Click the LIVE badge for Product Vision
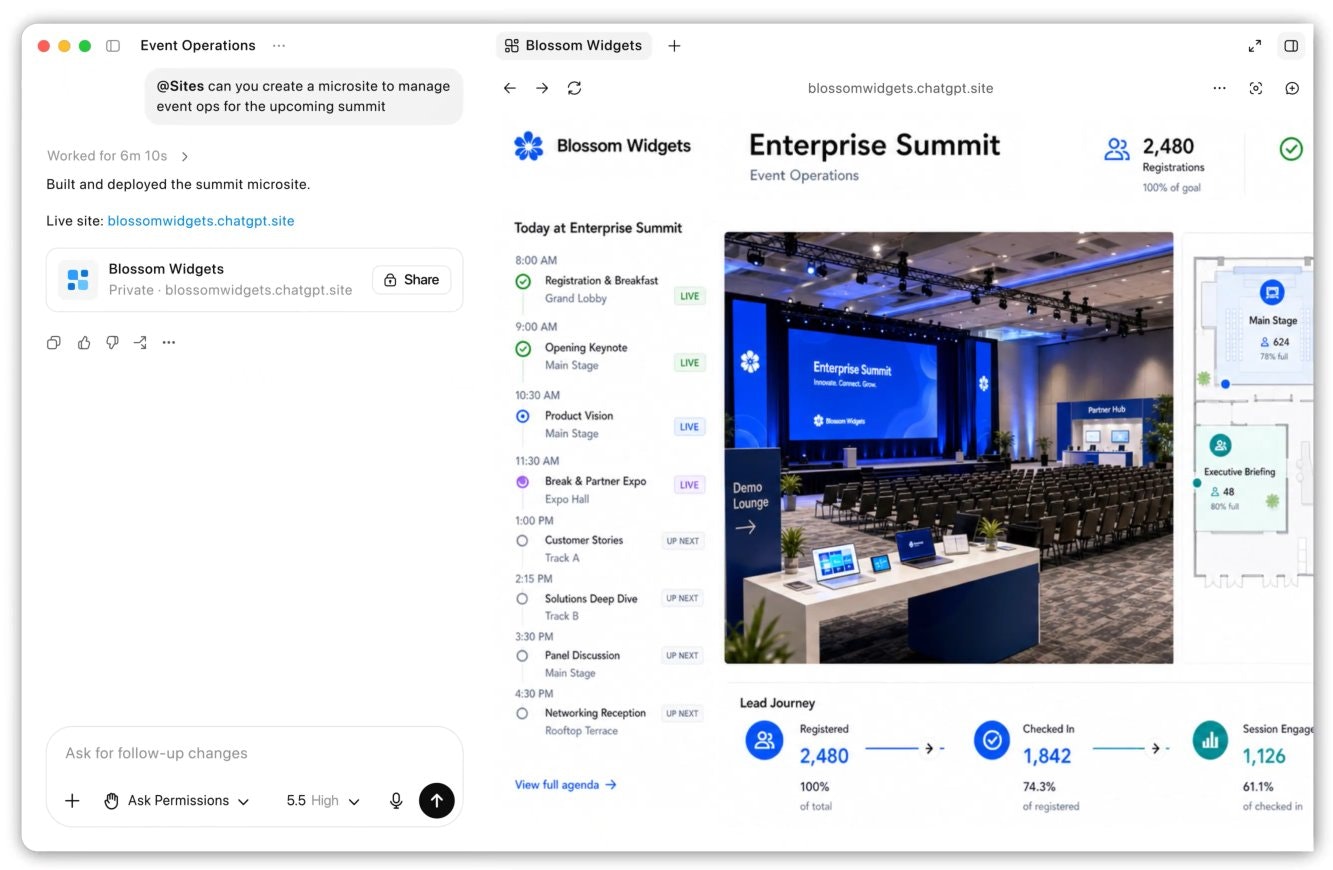Image resolution: width=1333 pixels, height=870 pixels. (x=689, y=427)
